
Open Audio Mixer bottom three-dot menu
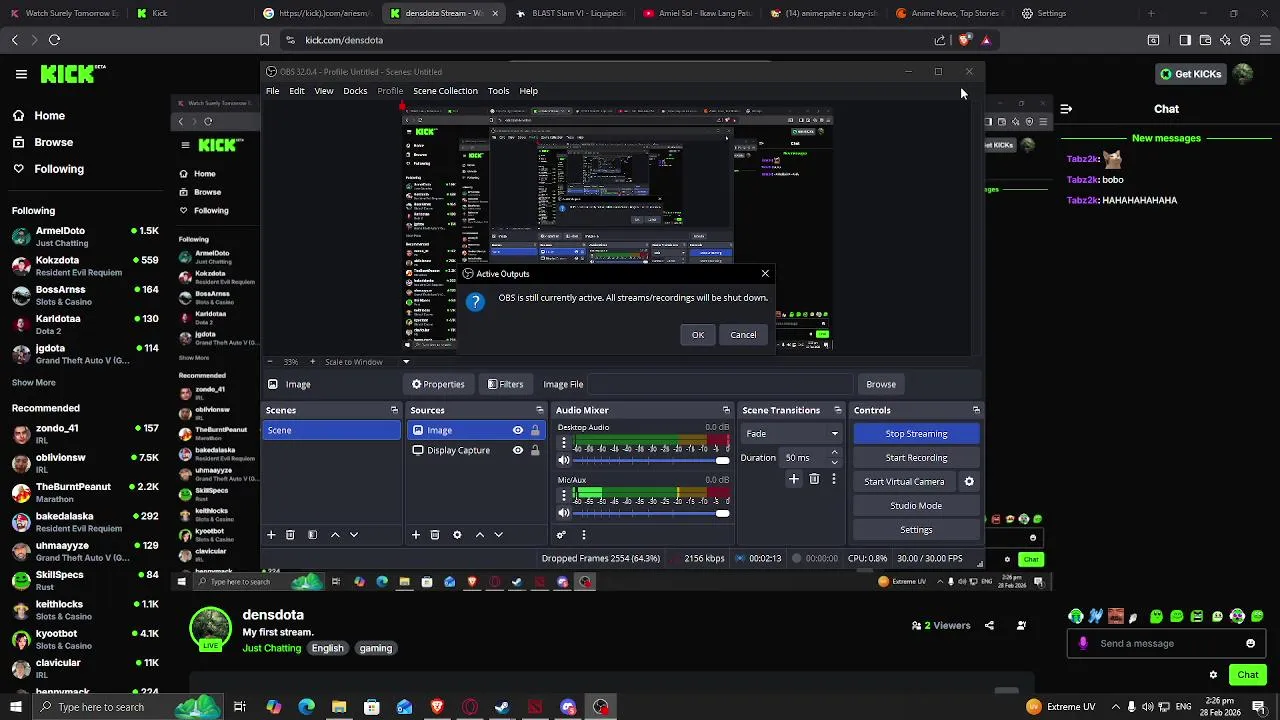[584, 535]
